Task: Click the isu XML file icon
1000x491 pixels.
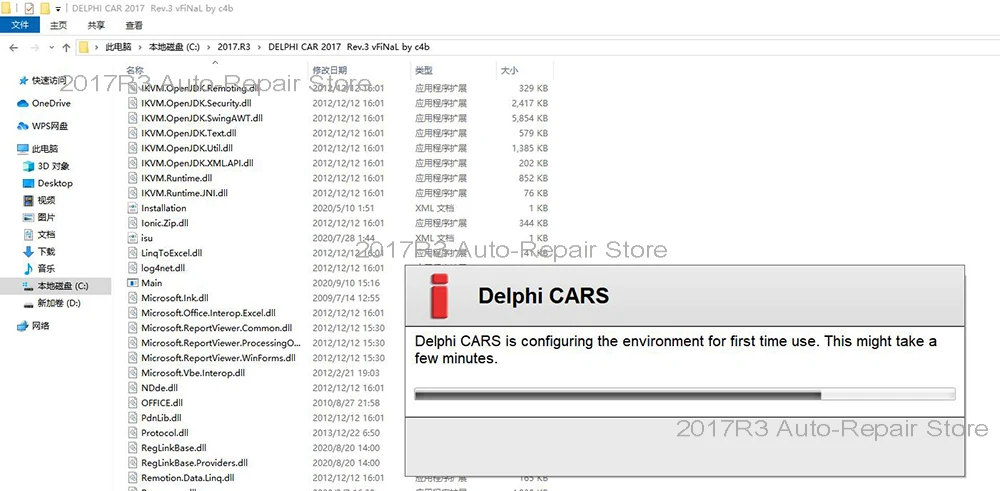Action: click(x=133, y=238)
